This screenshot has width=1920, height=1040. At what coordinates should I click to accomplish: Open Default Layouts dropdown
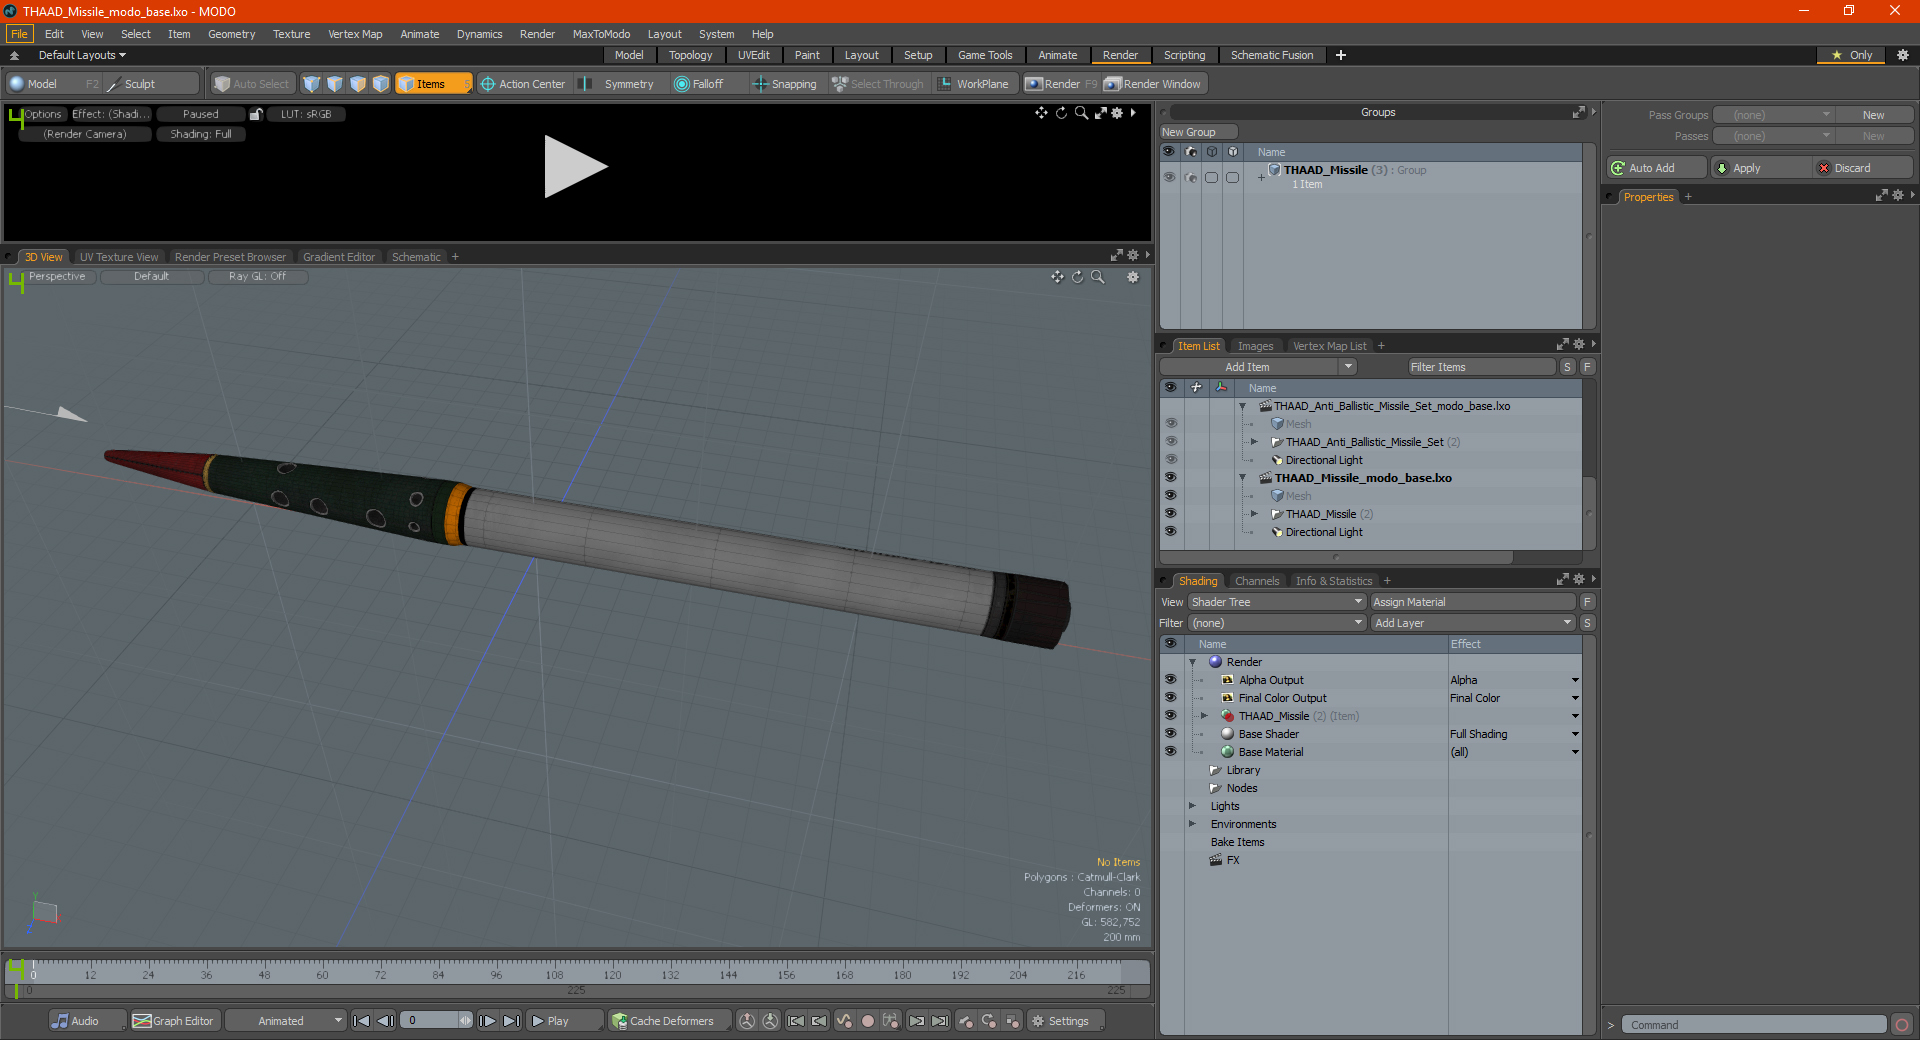point(82,55)
